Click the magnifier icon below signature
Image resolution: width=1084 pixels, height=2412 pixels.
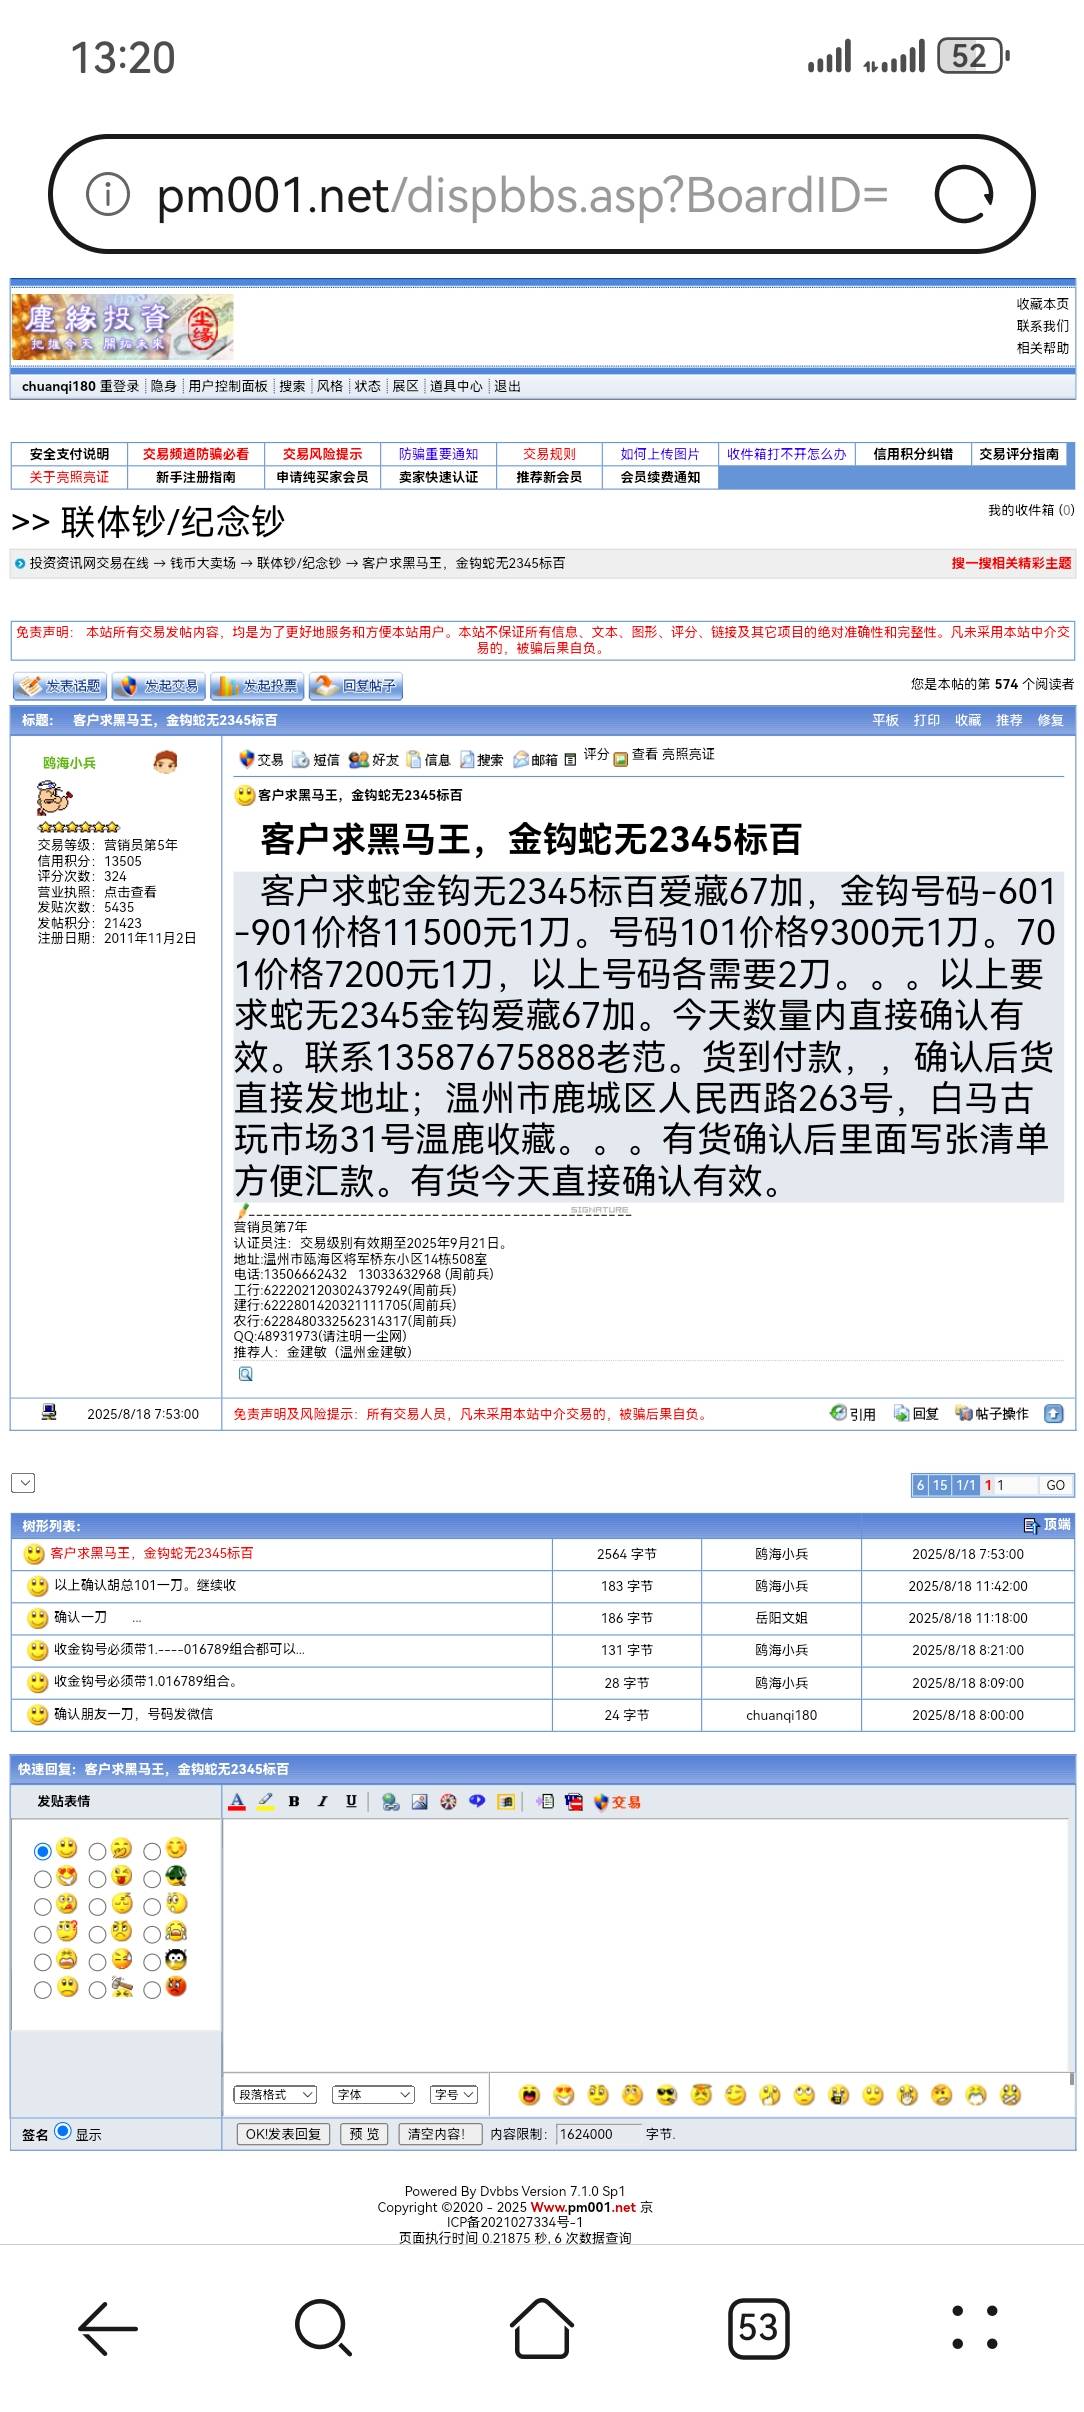coord(246,1374)
